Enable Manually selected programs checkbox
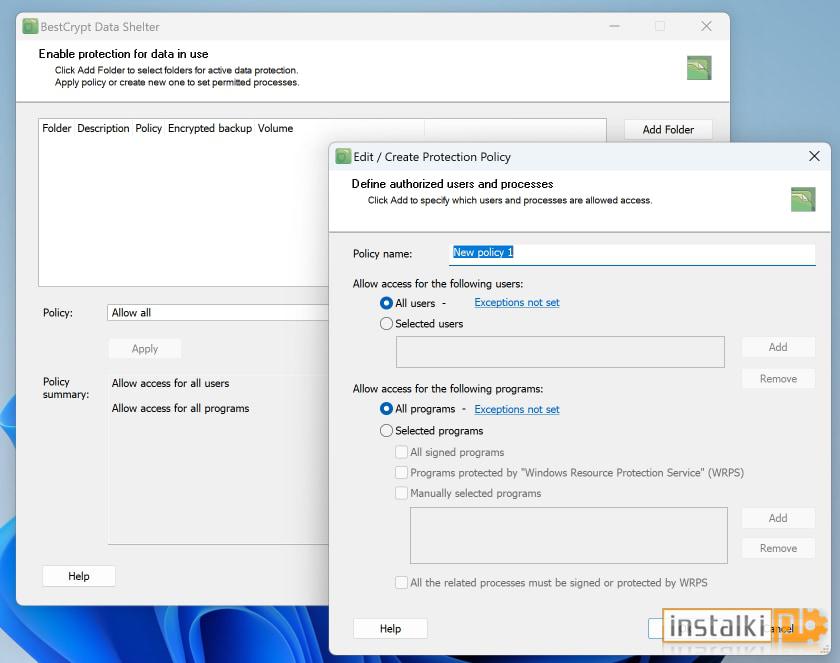The width and height of the screenshot is (840, 663). [401, 493]
